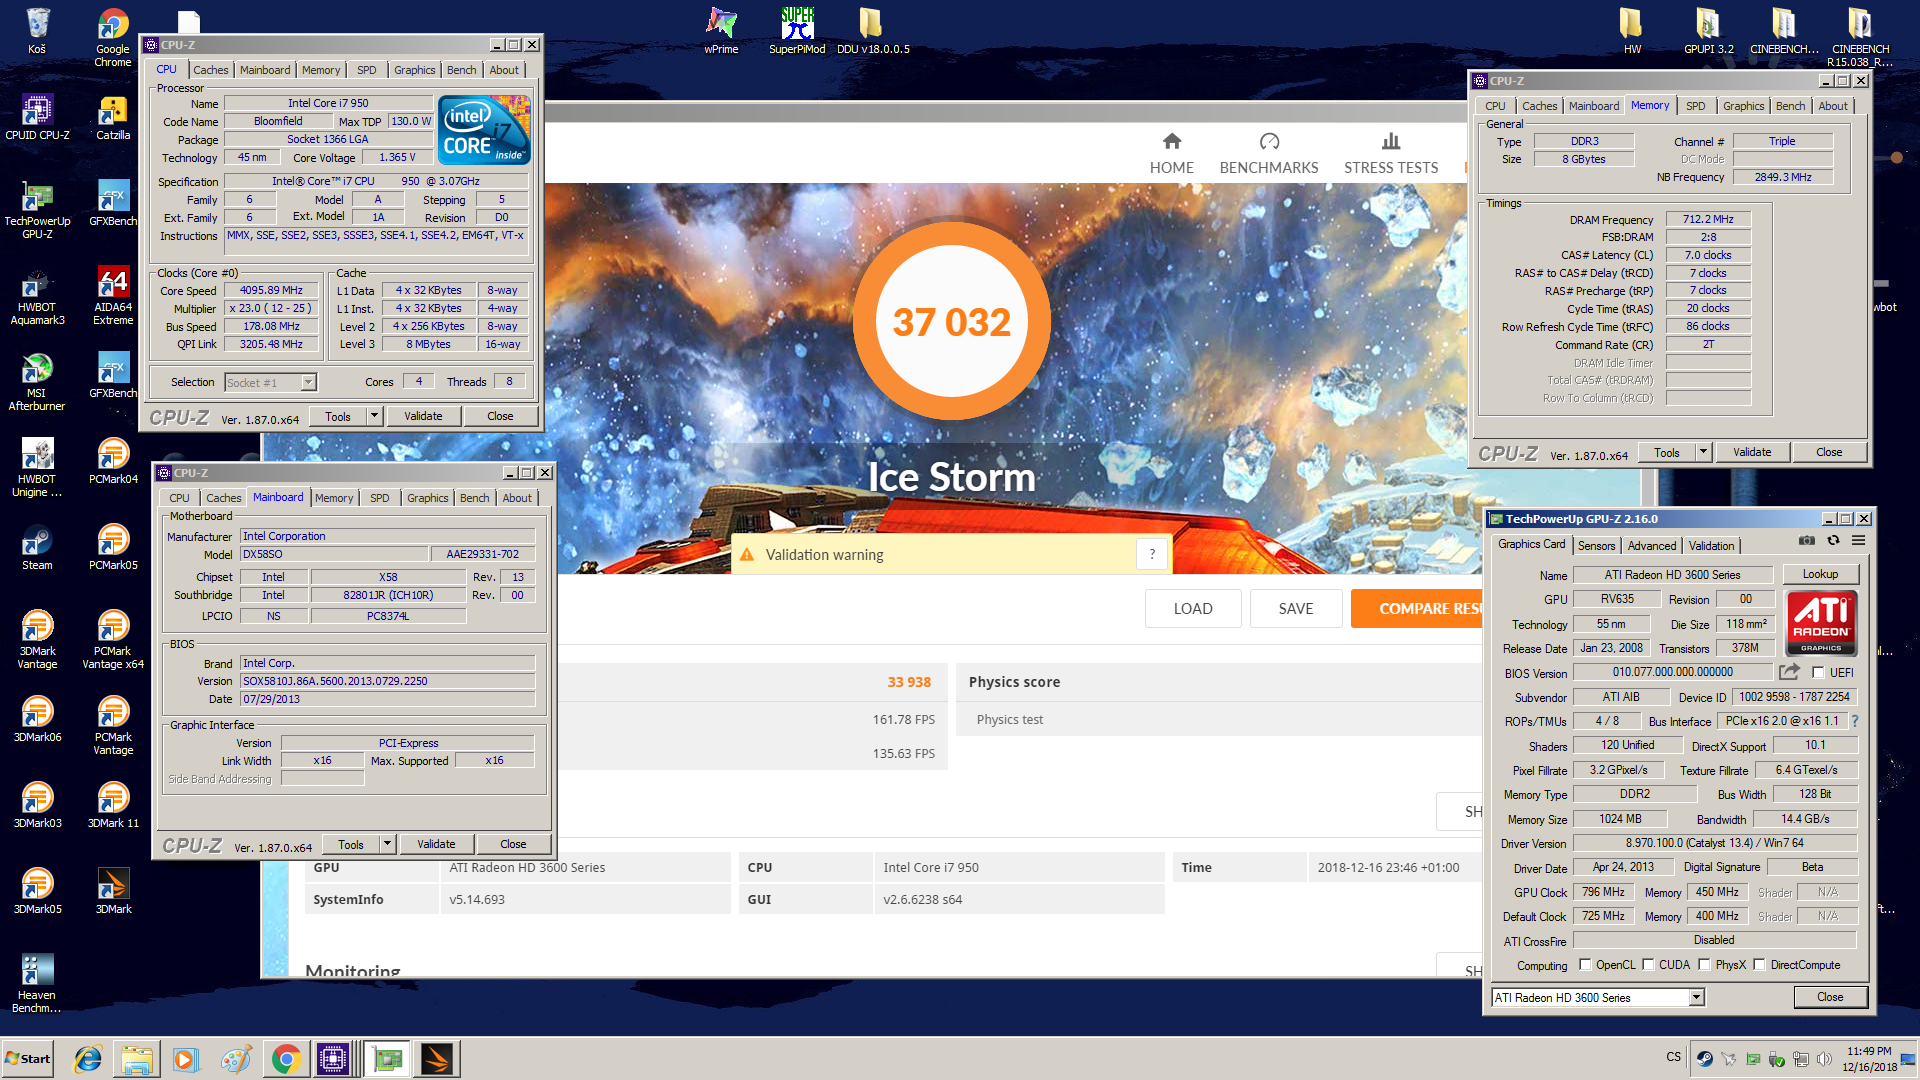The height and width of the screenshot is (1080, 1920).
Task: Click COMPARE RESULT button in 3DMark
Action: (x=1417, y=608)
